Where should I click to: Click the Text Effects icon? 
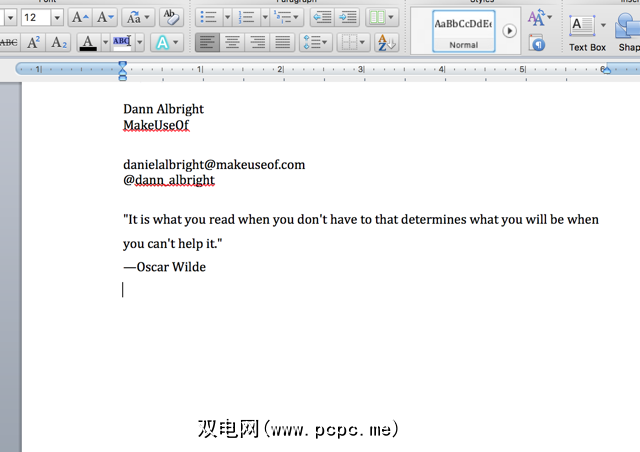coord(162,42)
